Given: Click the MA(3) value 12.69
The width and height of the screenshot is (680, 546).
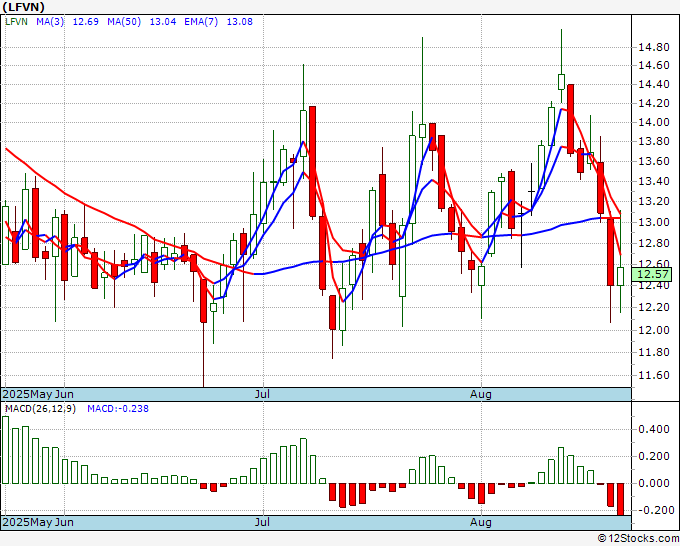Looking at the screenshot, I should coord(85,22).
